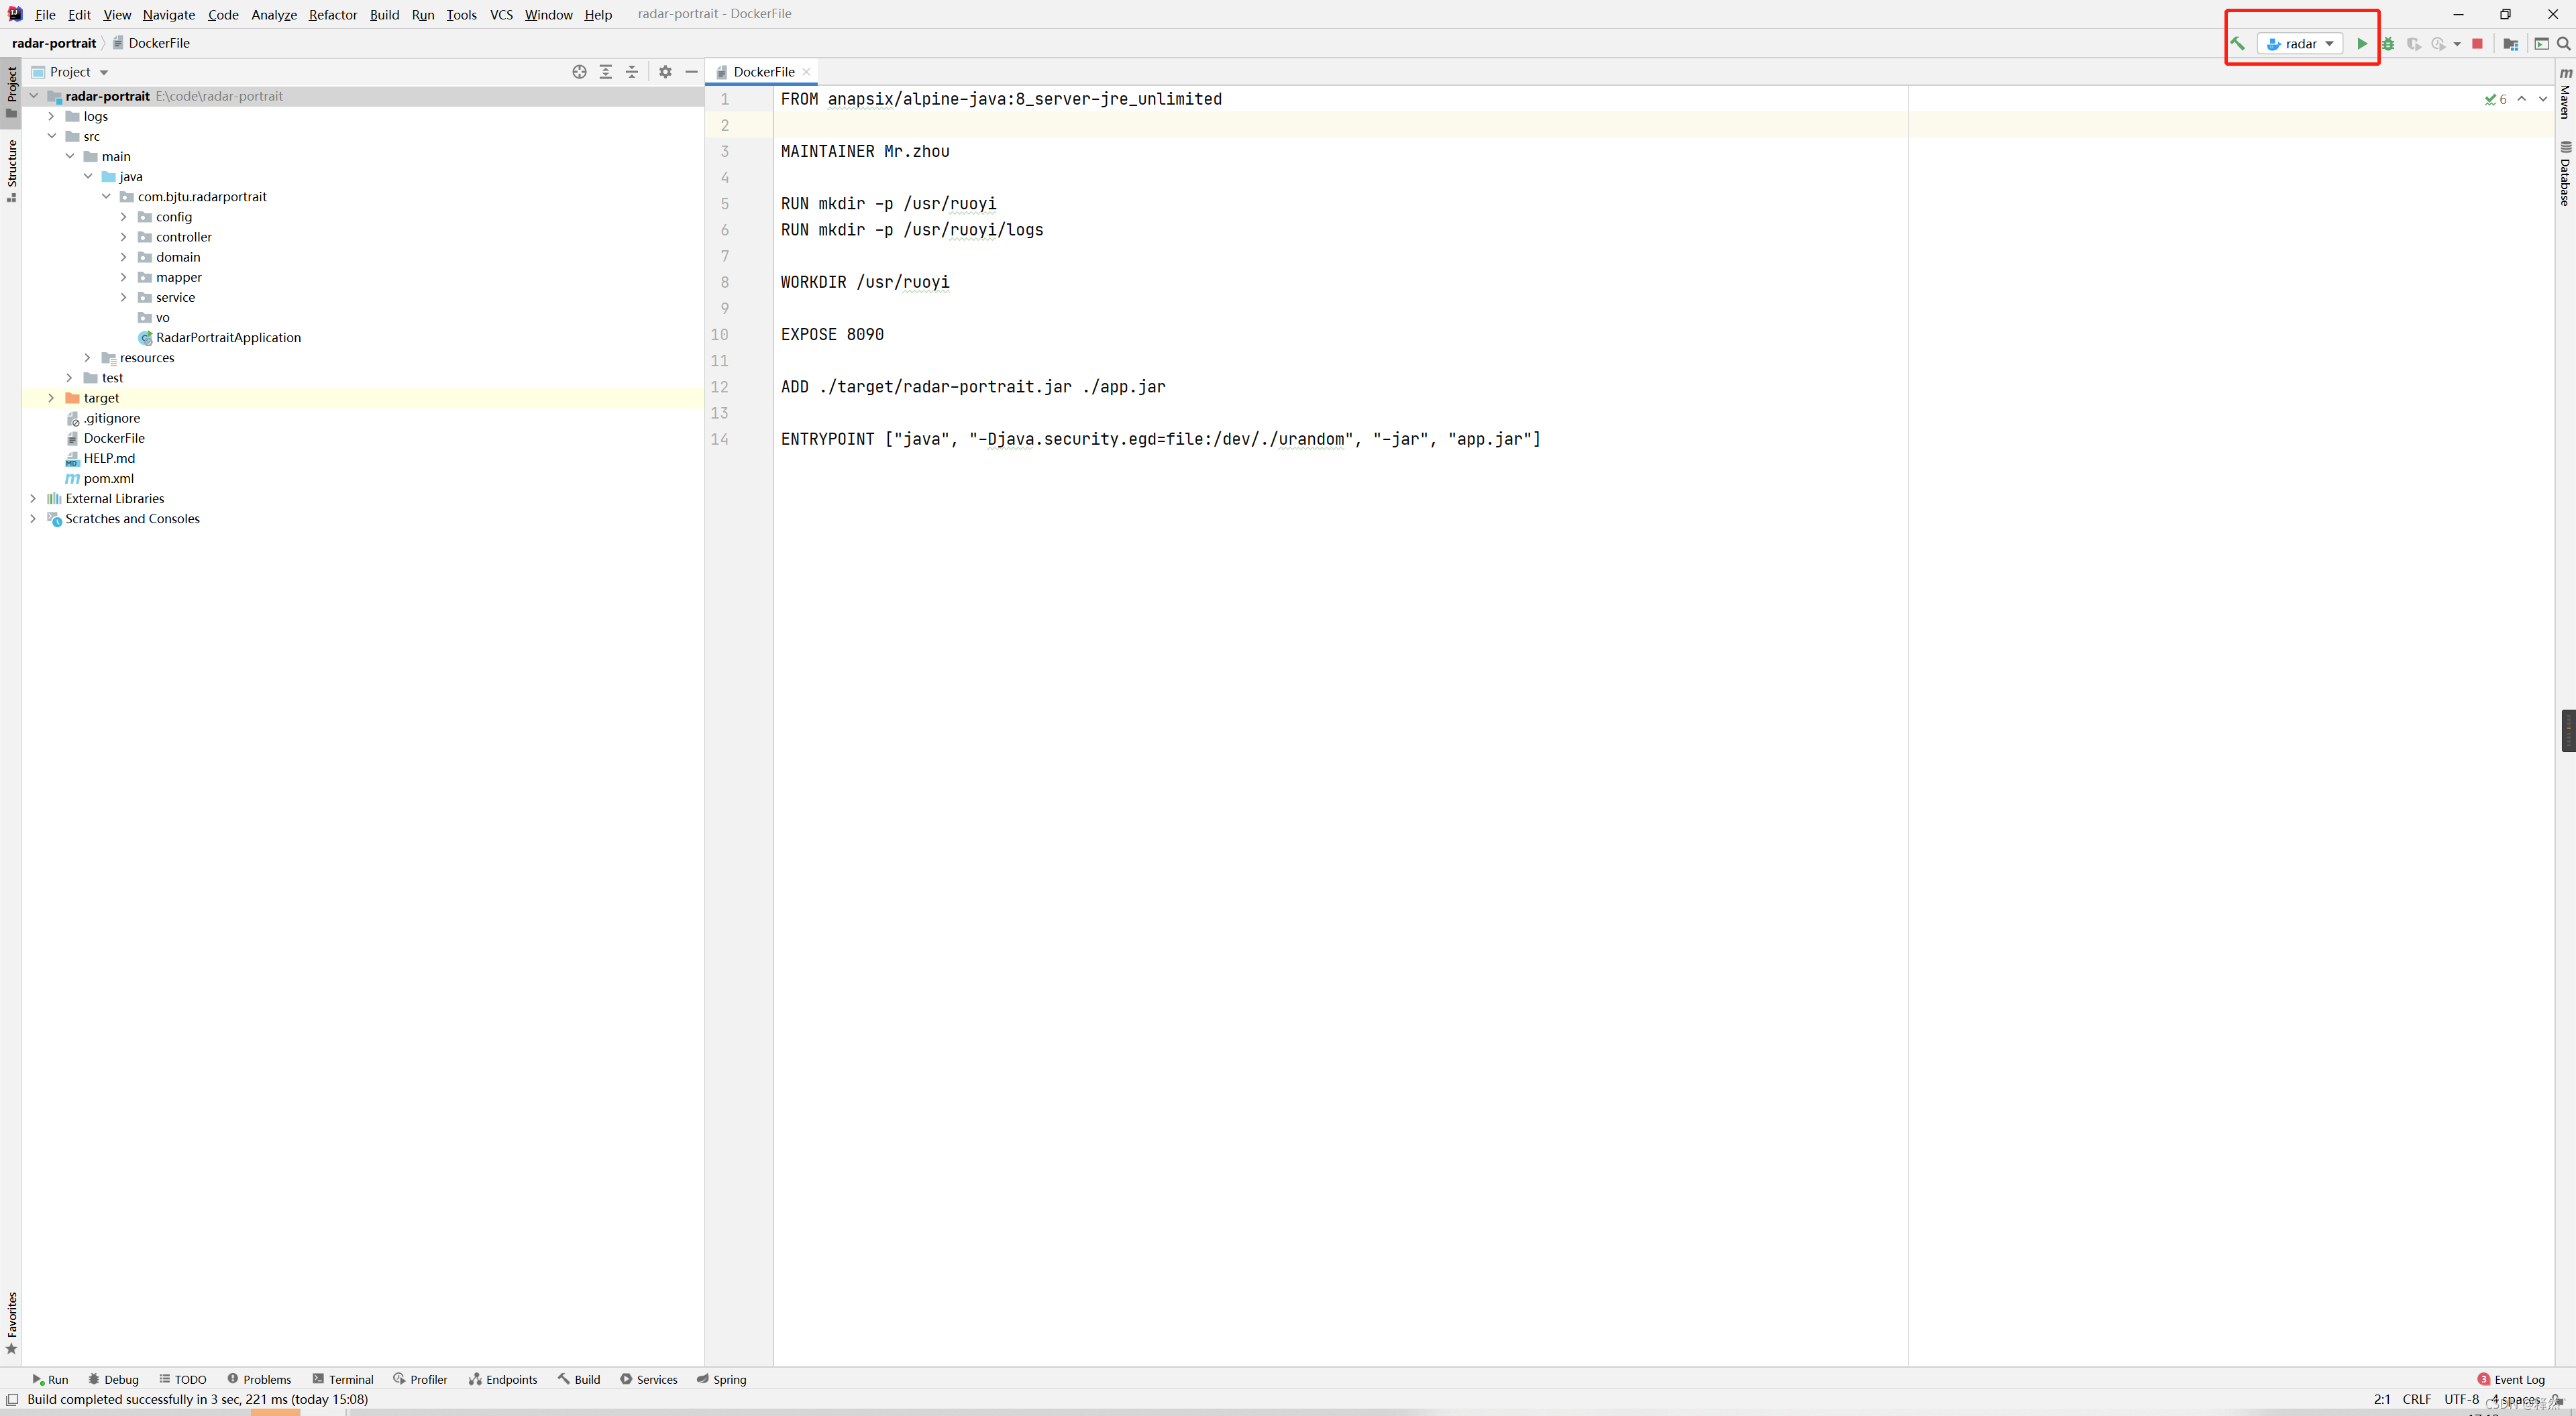Stop the process with red square button

point(2477,43)
